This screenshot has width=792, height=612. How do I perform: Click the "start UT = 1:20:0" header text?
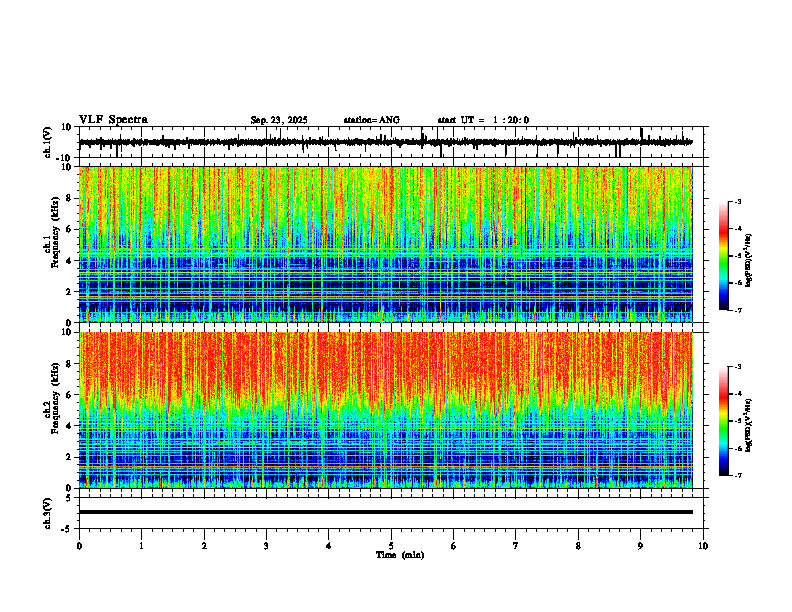click(x=483, y=120)
